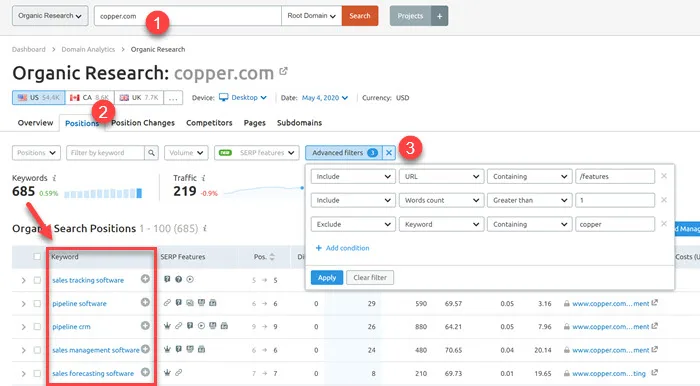The height and width of the screenshot is (386, 700).
Task: Open the Organic Research dropdown
Action: click(50, 16)
